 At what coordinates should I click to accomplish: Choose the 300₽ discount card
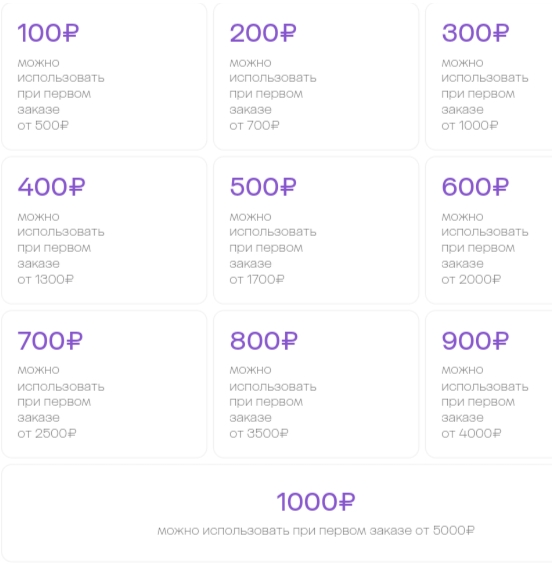coord(489,76)
